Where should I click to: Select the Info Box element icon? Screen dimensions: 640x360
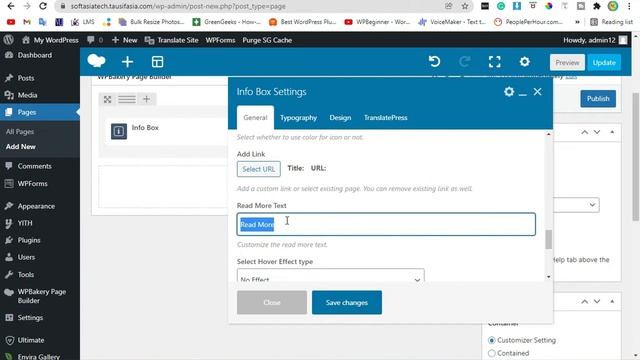click(119, 131)
